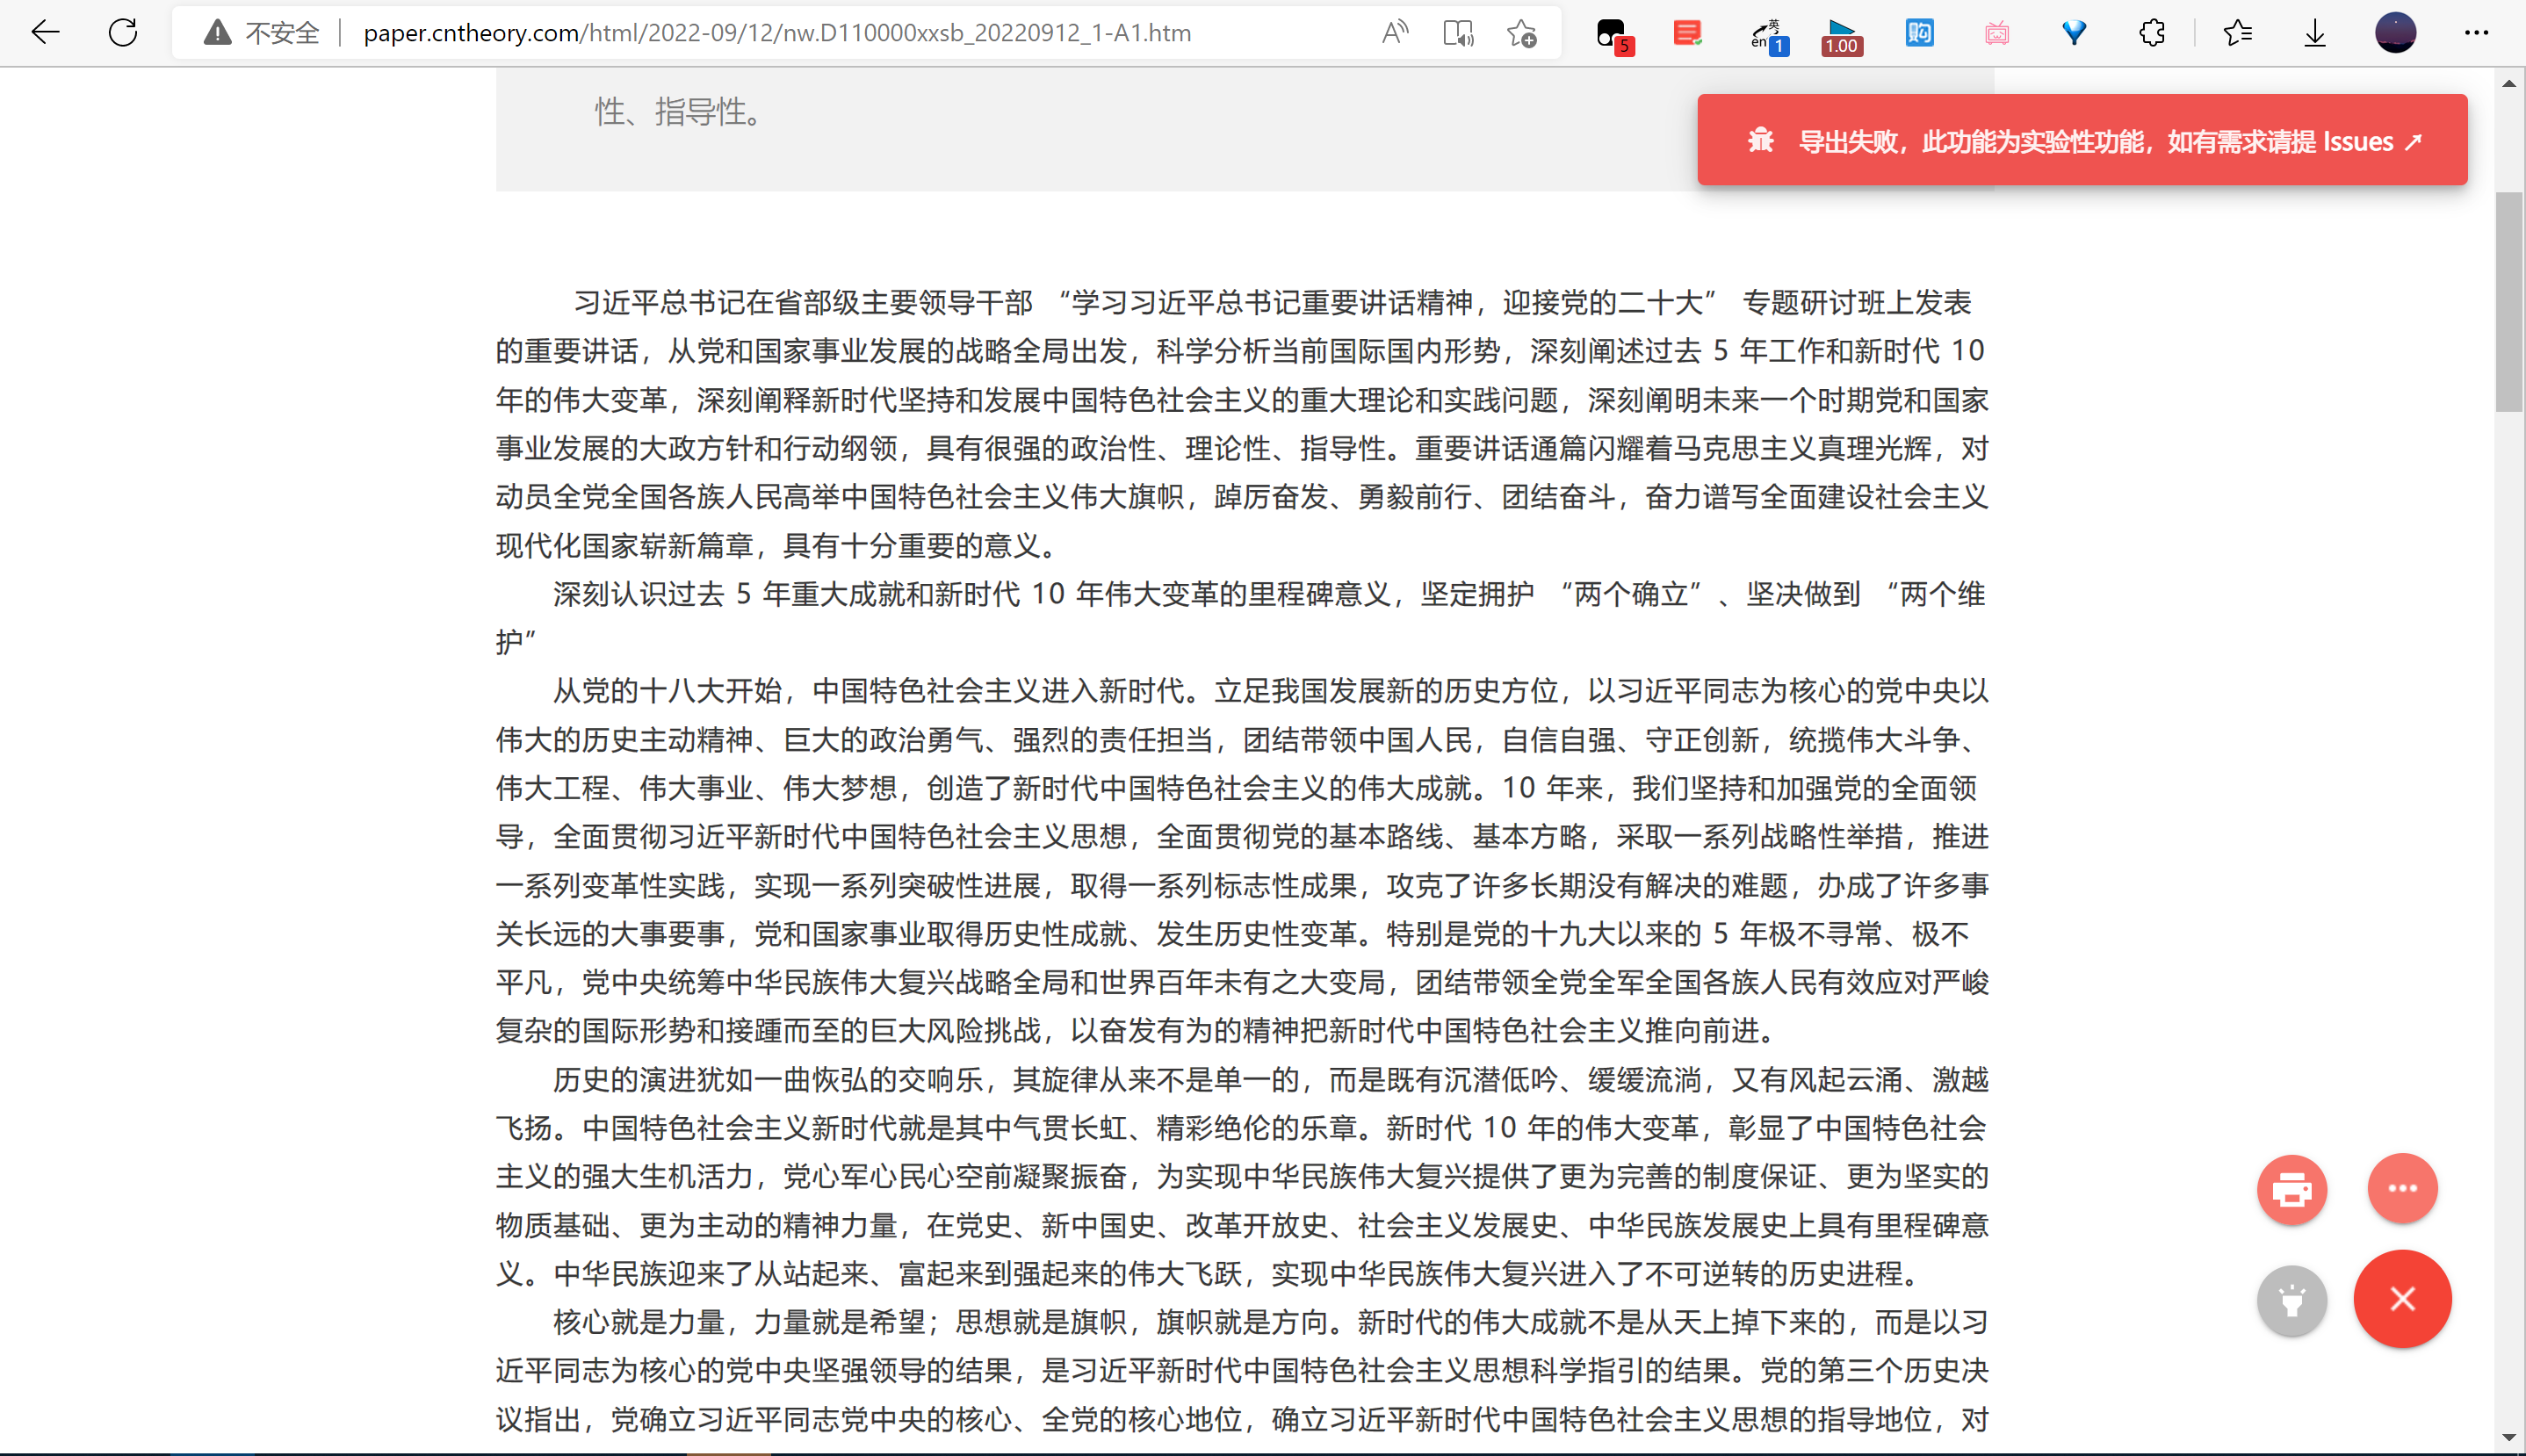The width and height of the screenshot is (2526, 1456).
Task: Click the dark mode extension with 5 badge
Action: coord(1612,32)
